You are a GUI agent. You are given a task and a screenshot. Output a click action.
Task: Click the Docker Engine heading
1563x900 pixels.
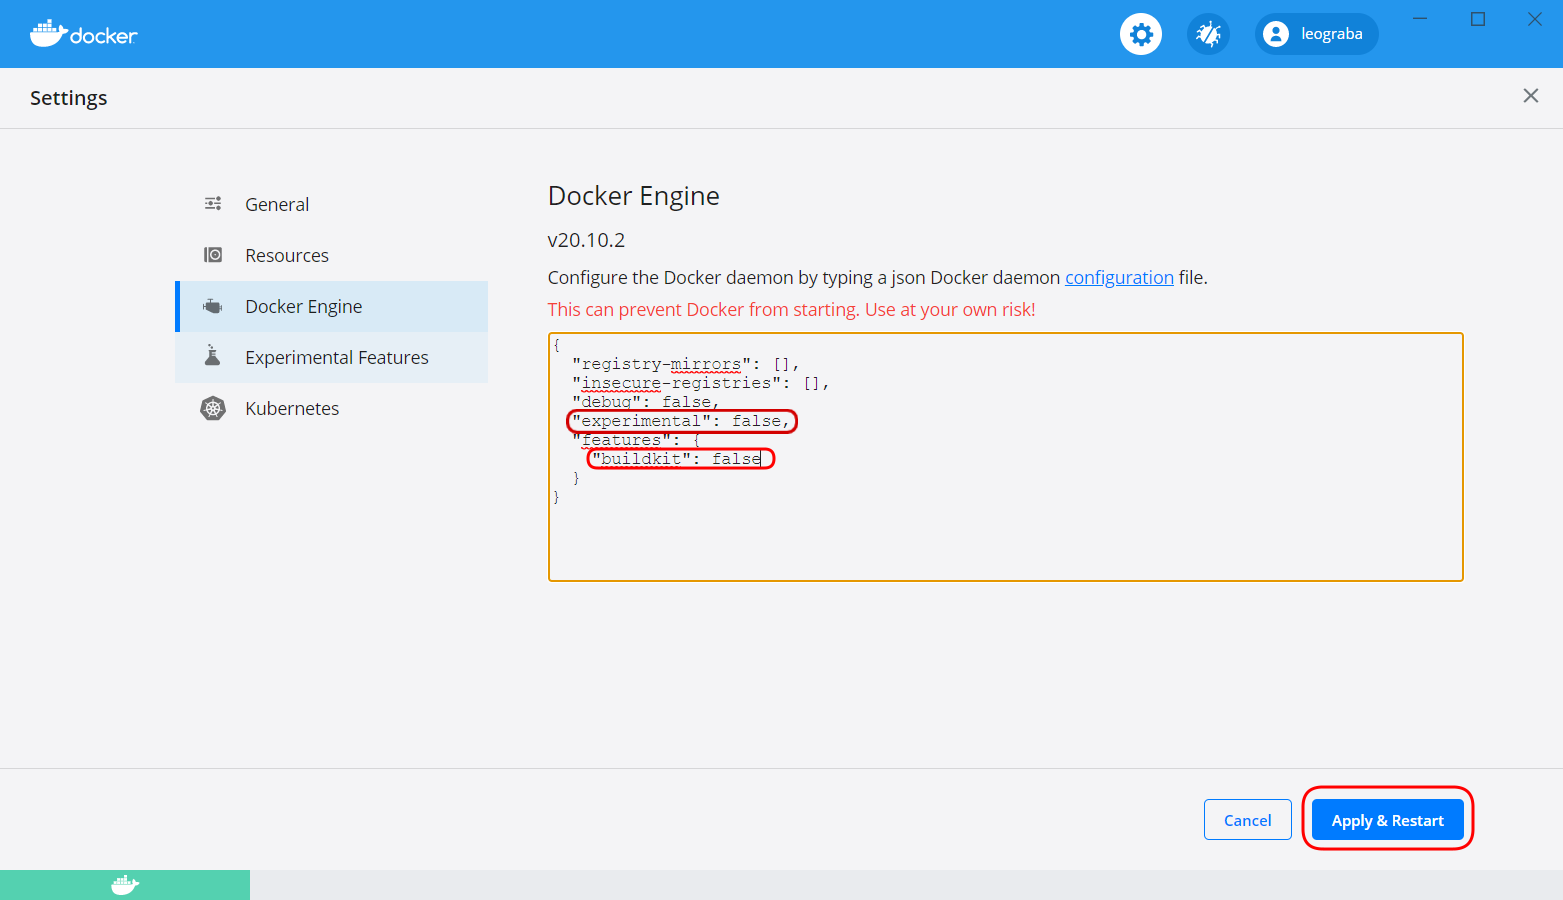pyautogui.click(x=634, y=196)
